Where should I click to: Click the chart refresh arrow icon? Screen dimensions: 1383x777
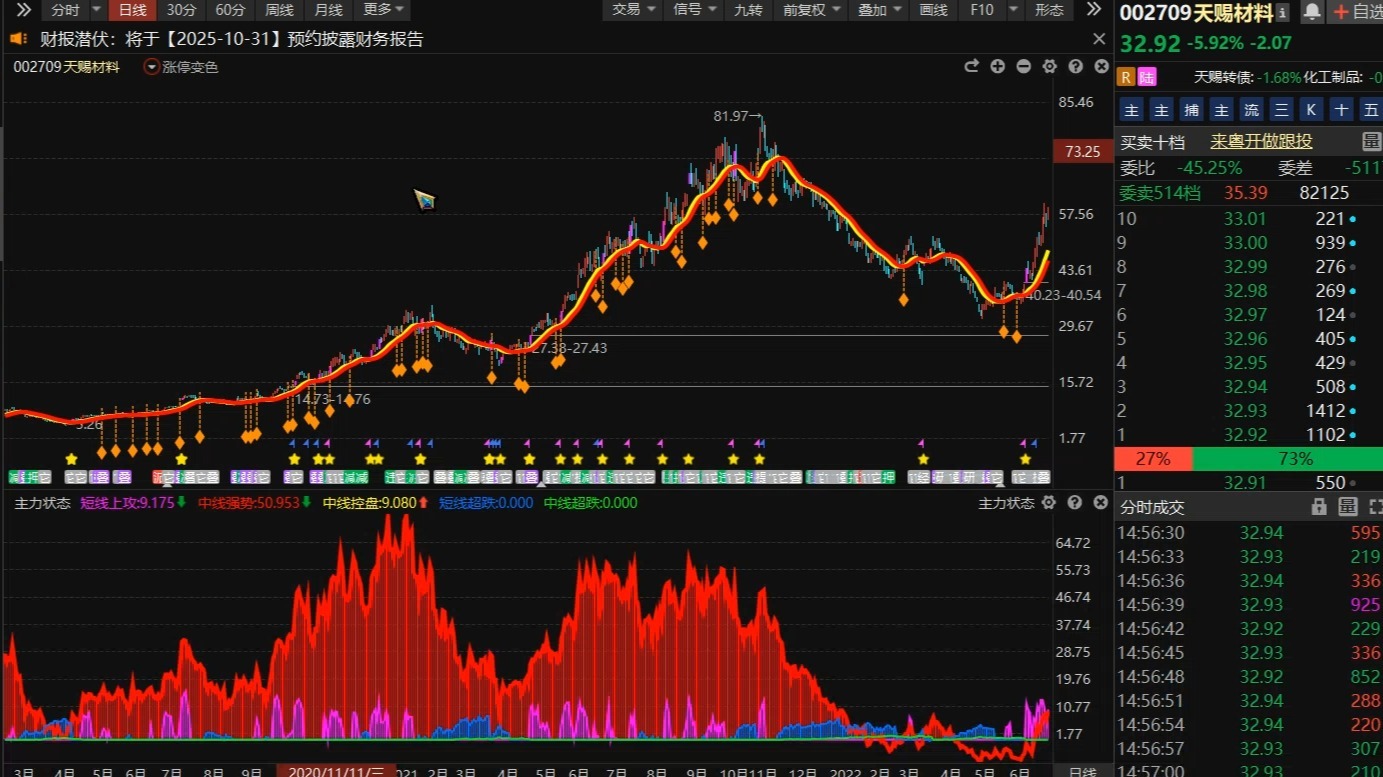tap(971, 66)
